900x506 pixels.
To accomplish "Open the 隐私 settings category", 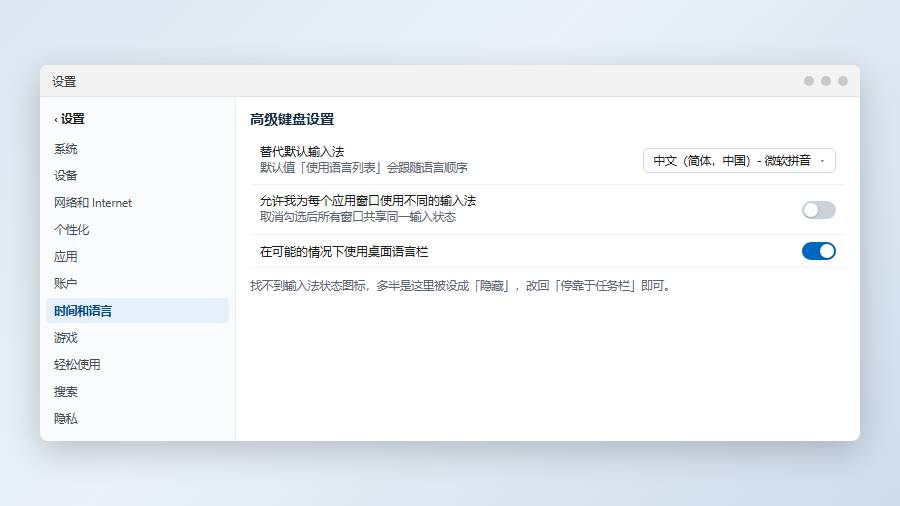I will tap(137, 418).
